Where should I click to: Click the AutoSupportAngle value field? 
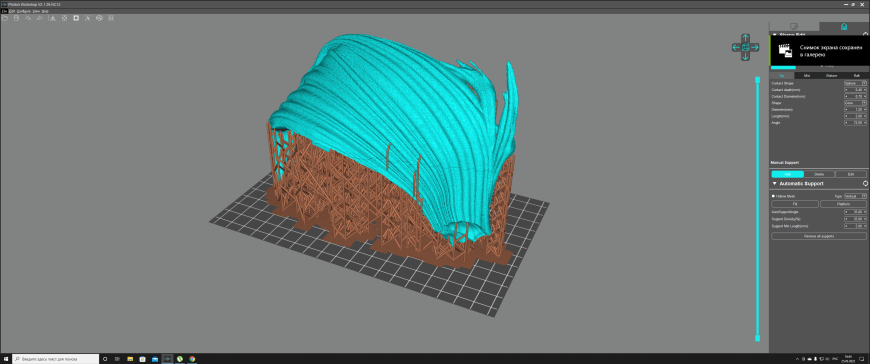tap(855, 212)
